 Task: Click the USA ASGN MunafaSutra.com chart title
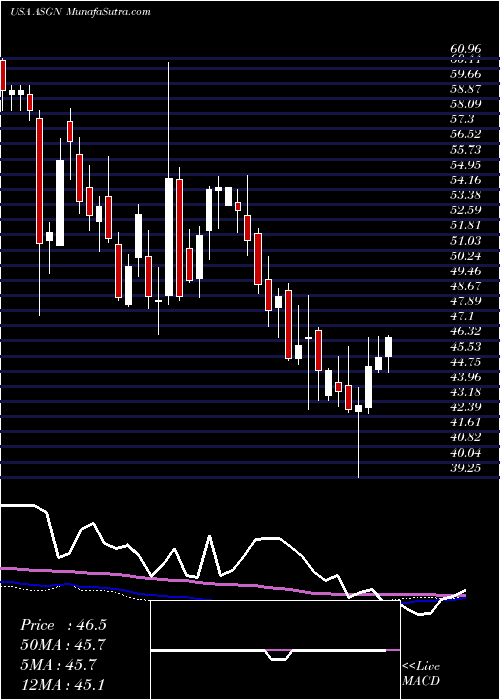tap(80, 12)
